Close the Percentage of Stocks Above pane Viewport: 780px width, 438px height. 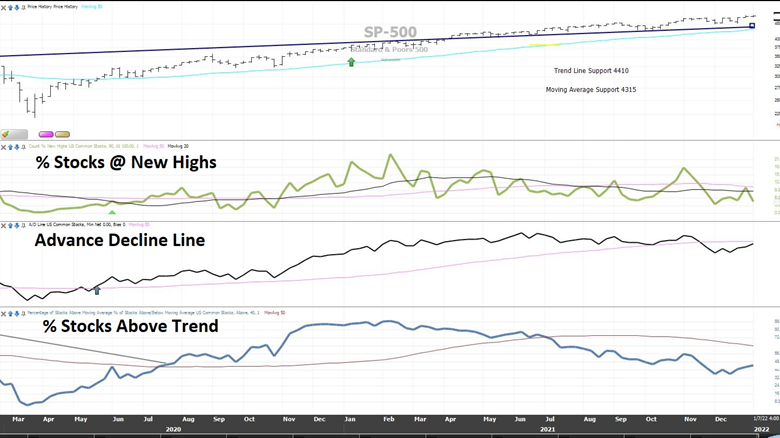tap(5, 312)
